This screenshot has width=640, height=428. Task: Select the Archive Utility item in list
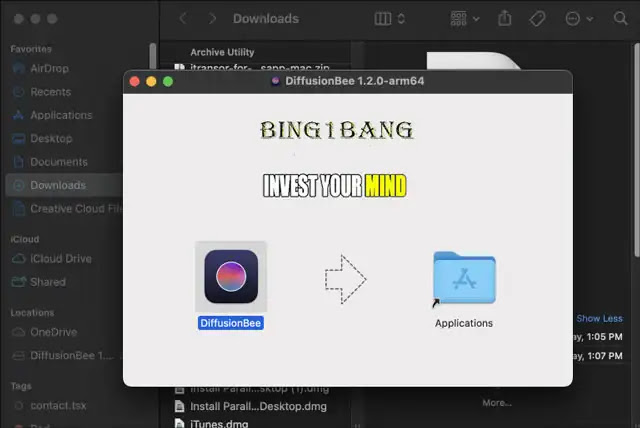[x=222, y=52]
